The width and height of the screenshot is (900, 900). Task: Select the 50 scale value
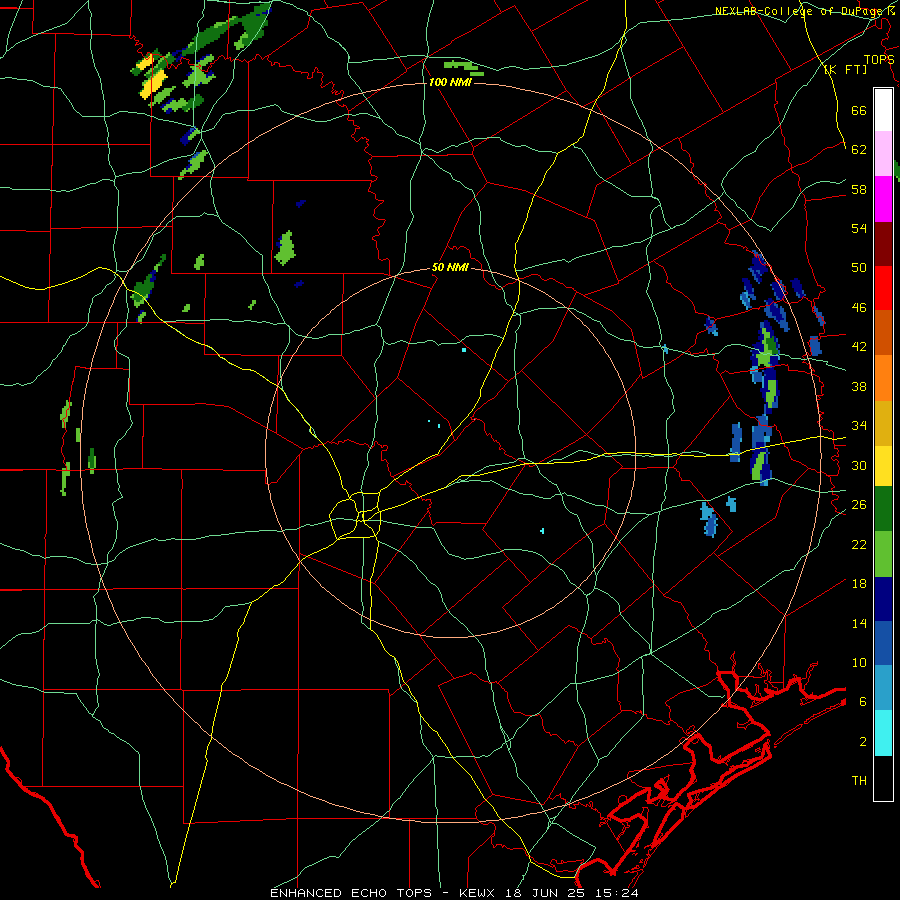tap(859, 268)
